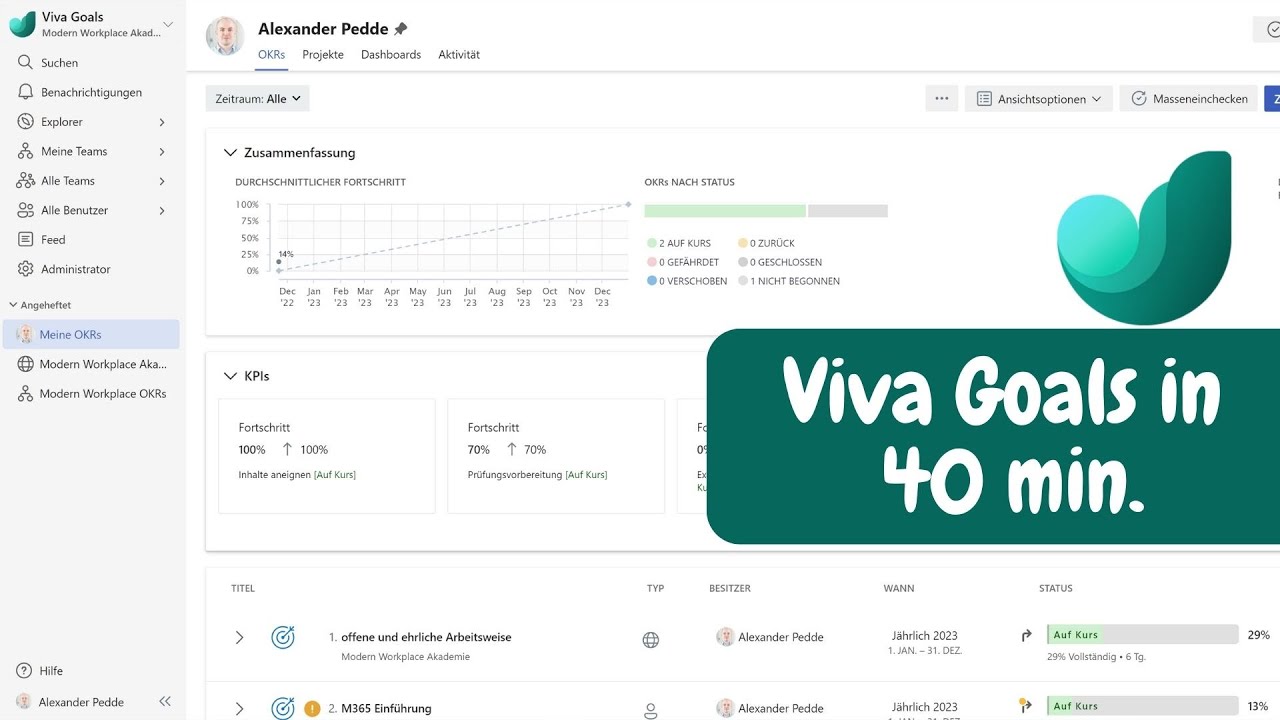
Task: Open the Zeitraum: Alle dropdown
Action: click(258, 98)
